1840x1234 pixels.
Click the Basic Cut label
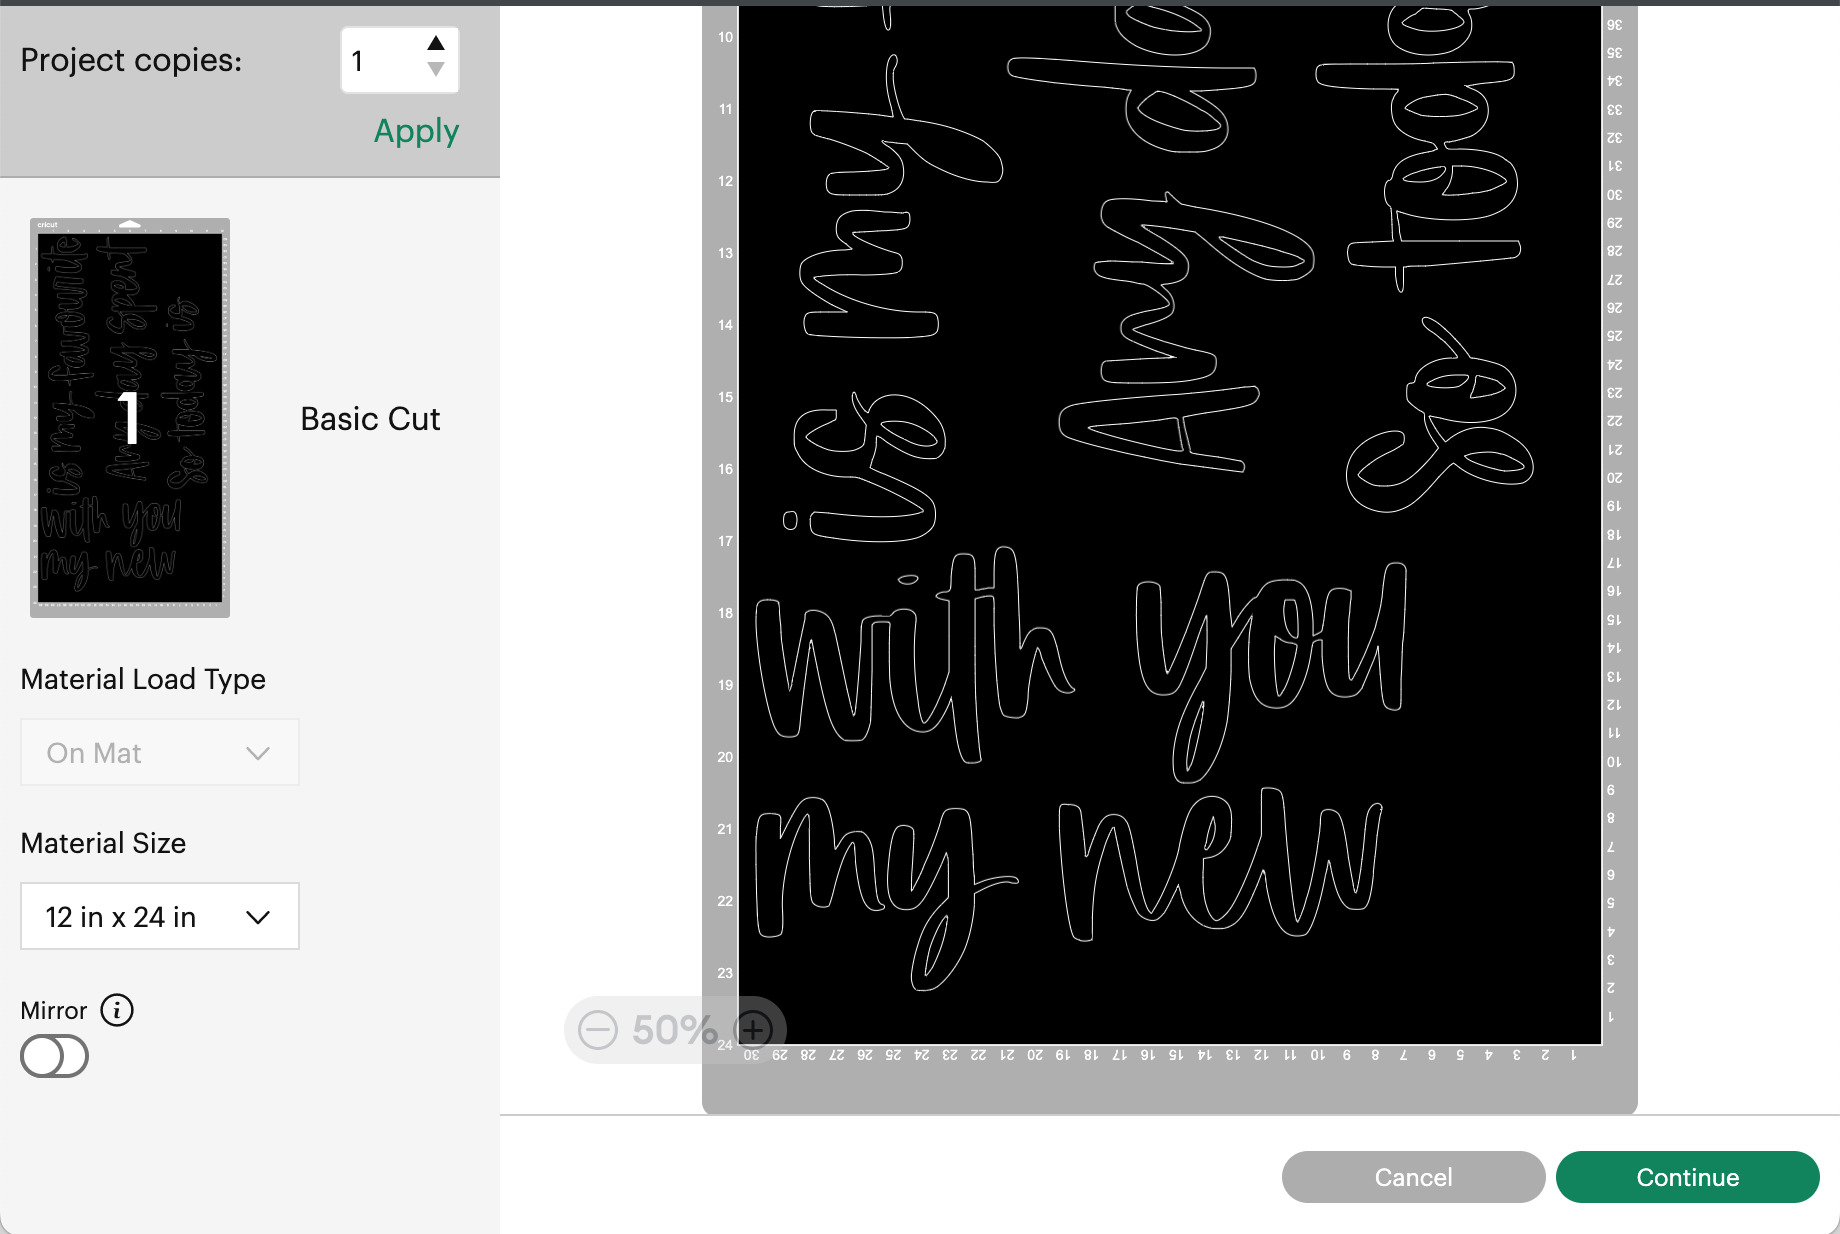coord(370,419)
